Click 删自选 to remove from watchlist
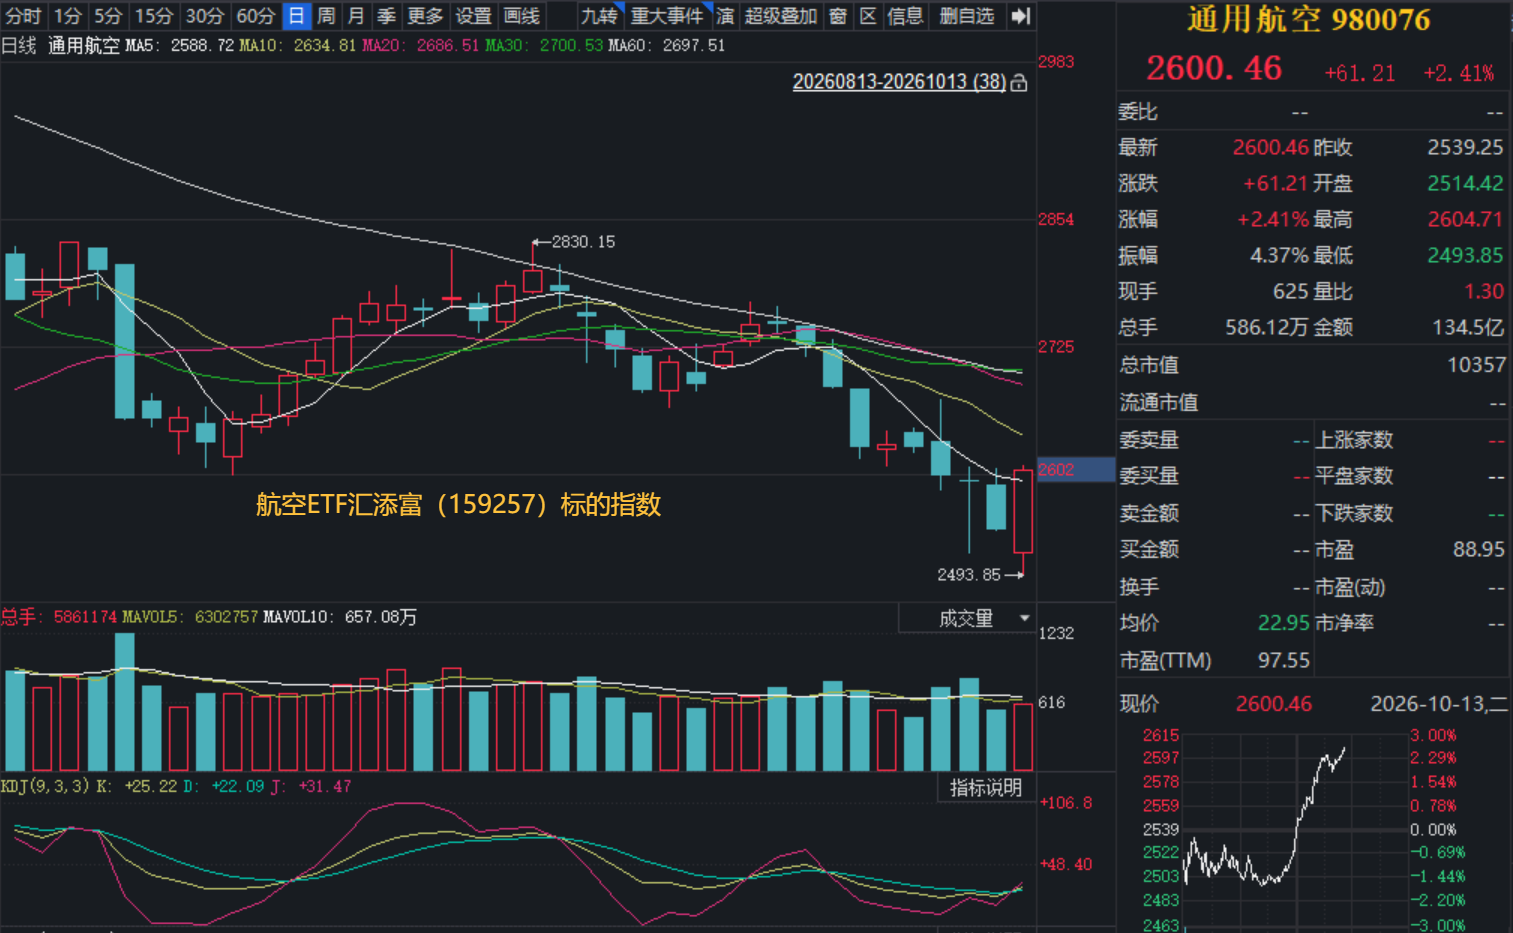This screenshot has width=1513, height=933. (967, 16)
